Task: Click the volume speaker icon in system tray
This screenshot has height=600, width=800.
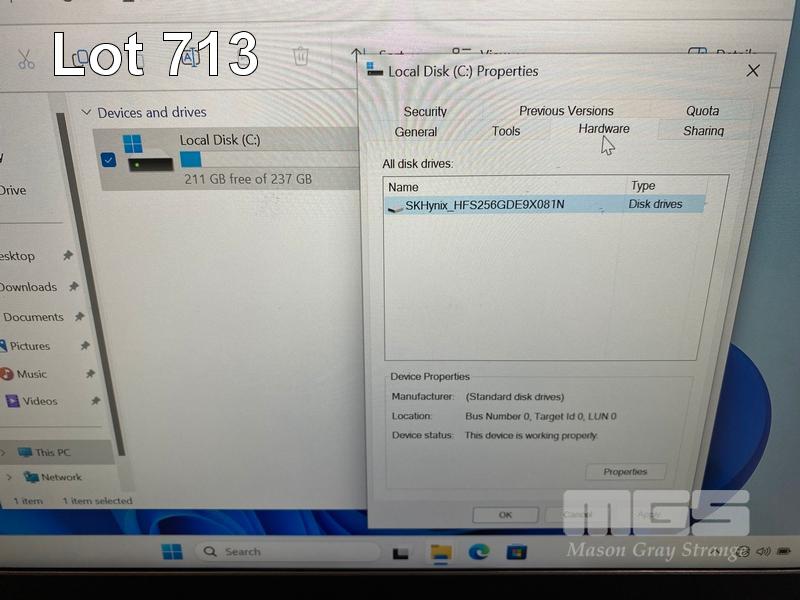Action: pyautogui.click(x=763, y=551)
